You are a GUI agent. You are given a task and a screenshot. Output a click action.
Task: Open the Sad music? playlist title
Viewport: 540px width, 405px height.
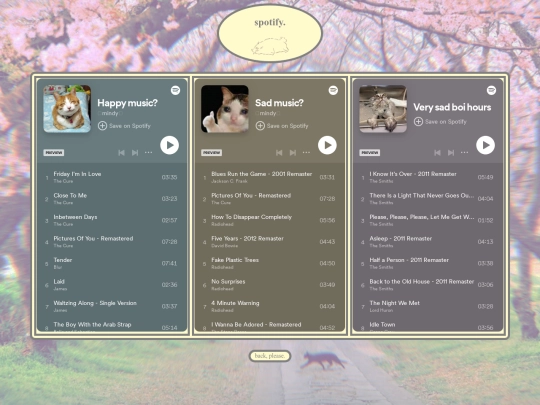coord(279,103)
